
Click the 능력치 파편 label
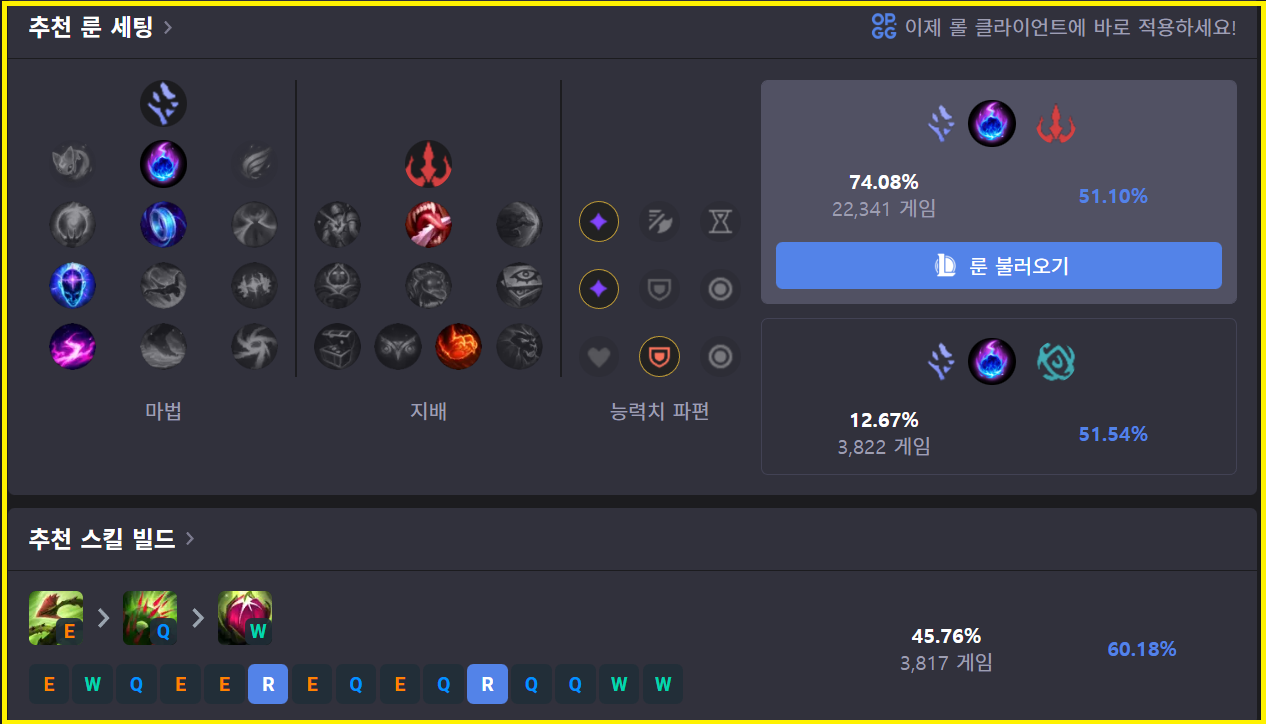[x=660, y=411]
